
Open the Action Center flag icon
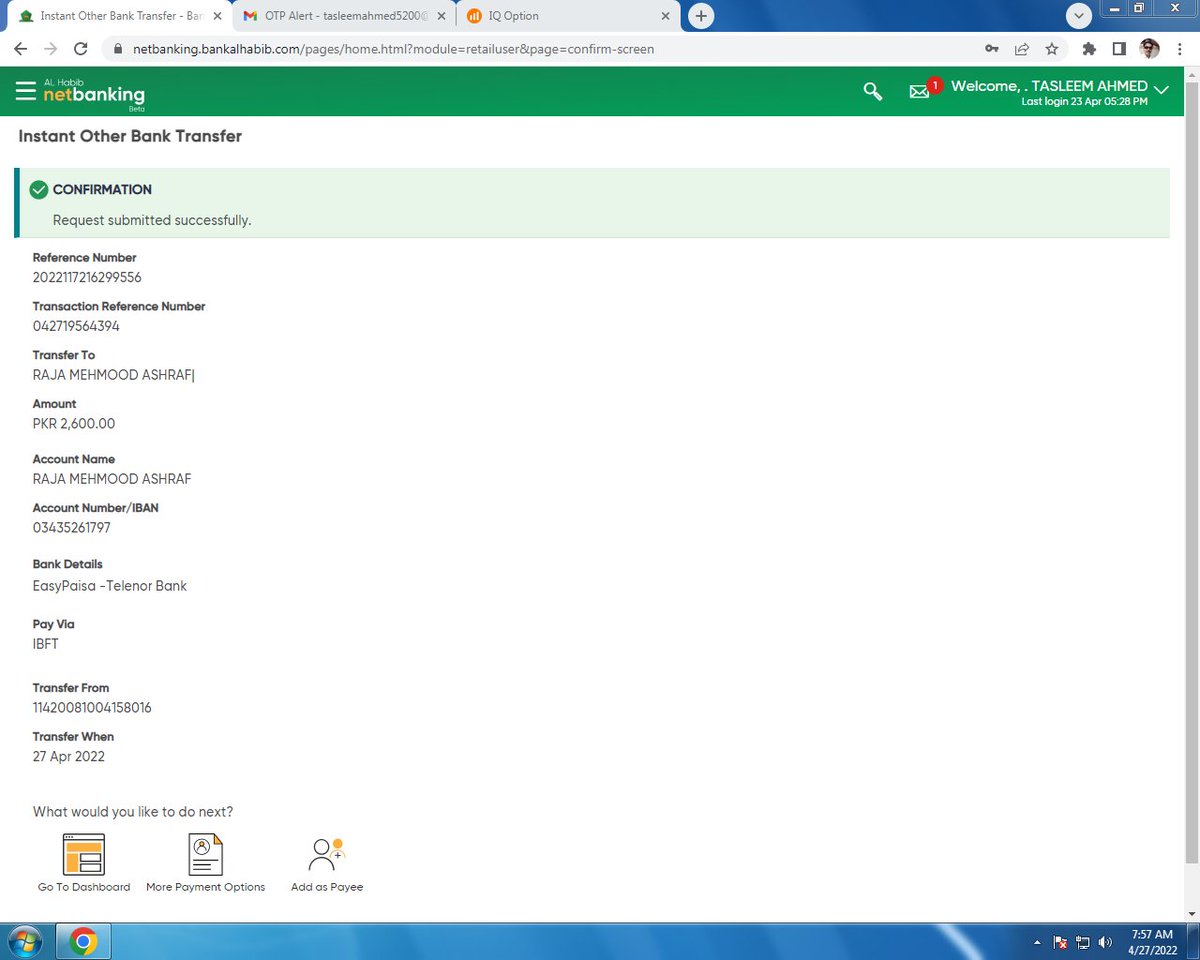point(1061,943)
